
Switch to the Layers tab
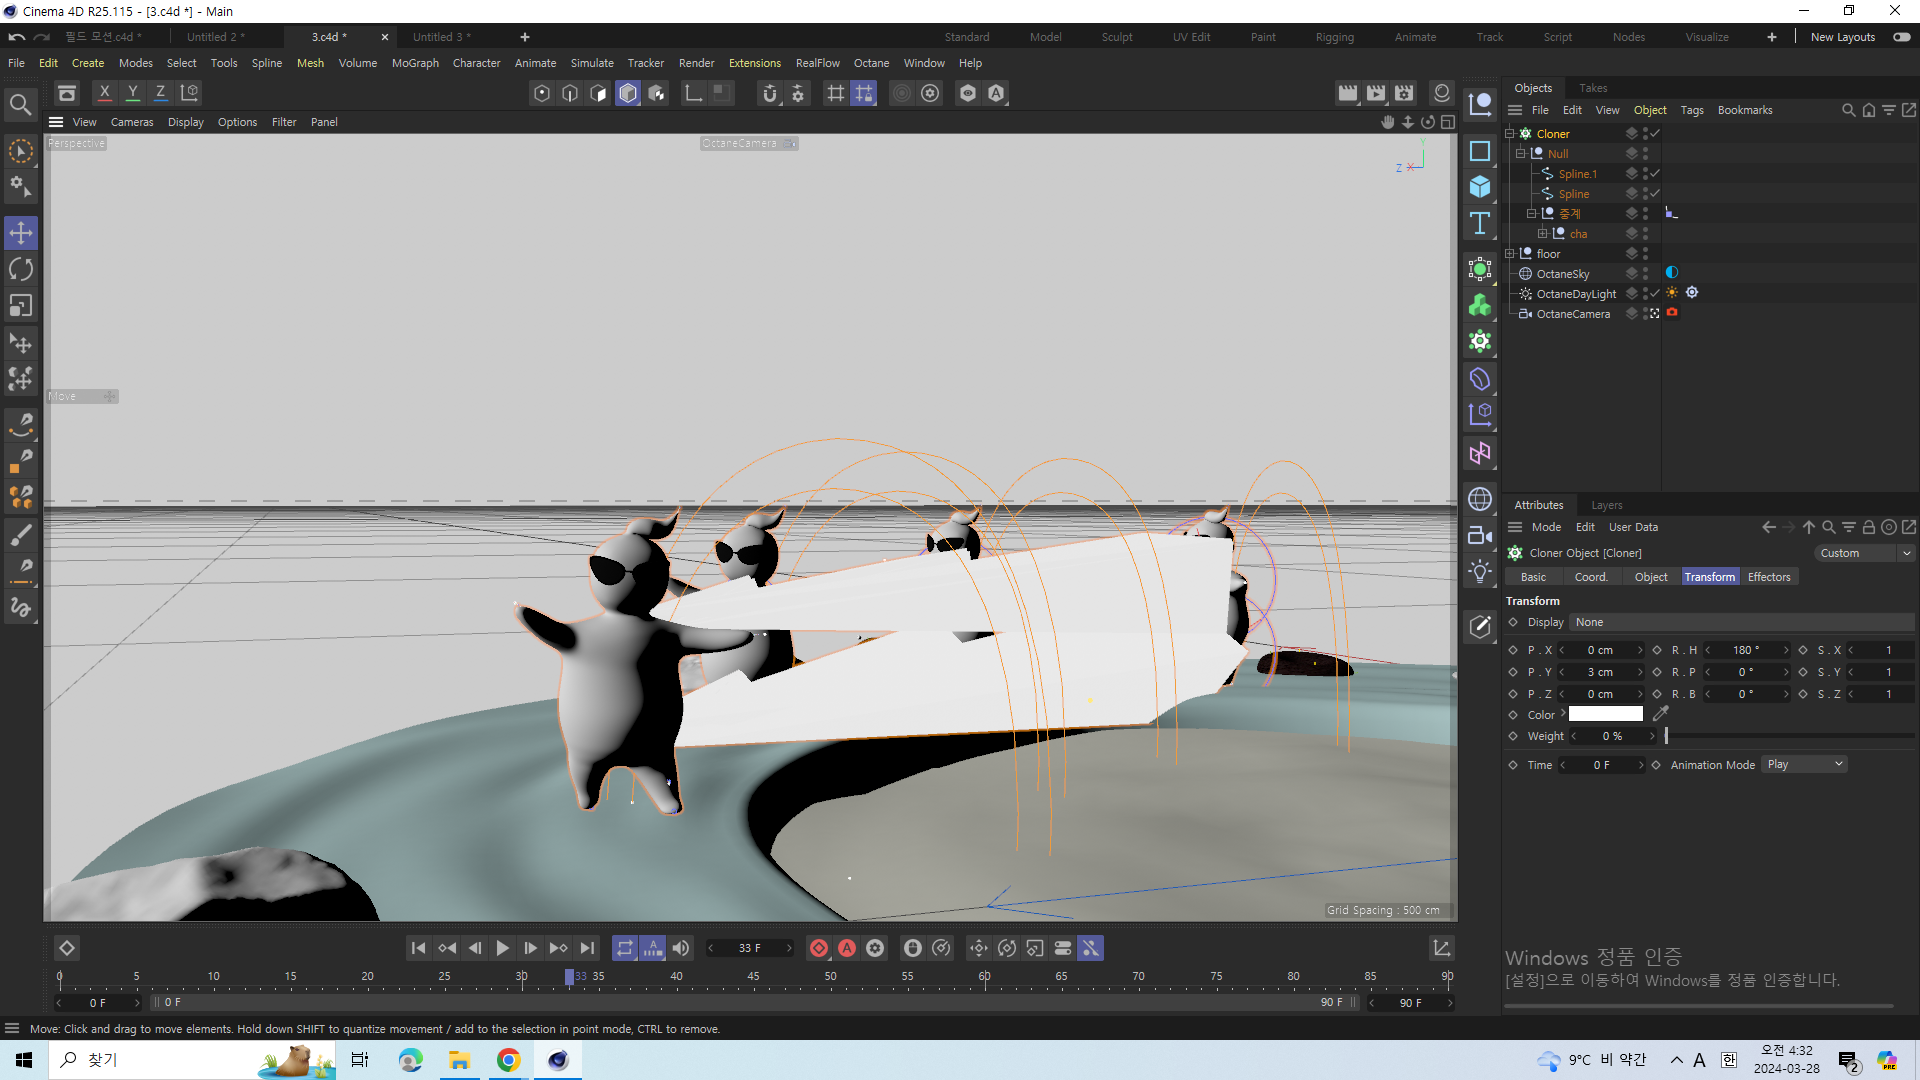coord(1606,505)
